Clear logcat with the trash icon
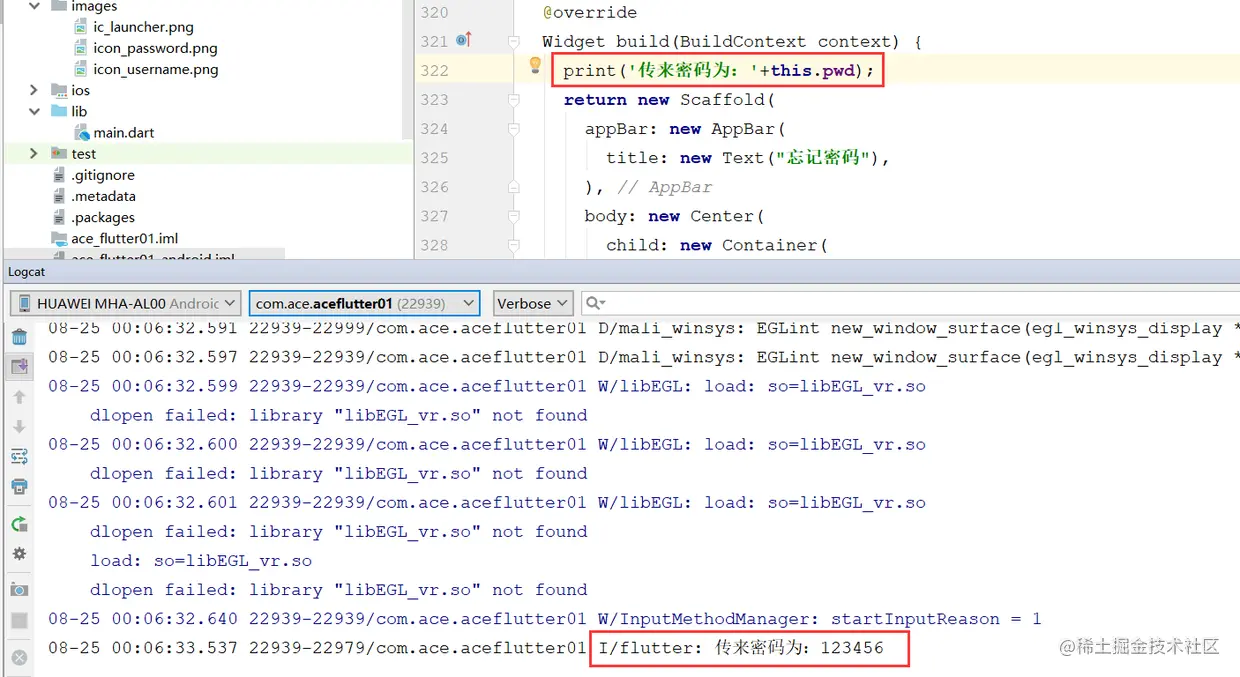Image resolution: width=1240 pixels, height=677 pixels. (x=19, y=337)
